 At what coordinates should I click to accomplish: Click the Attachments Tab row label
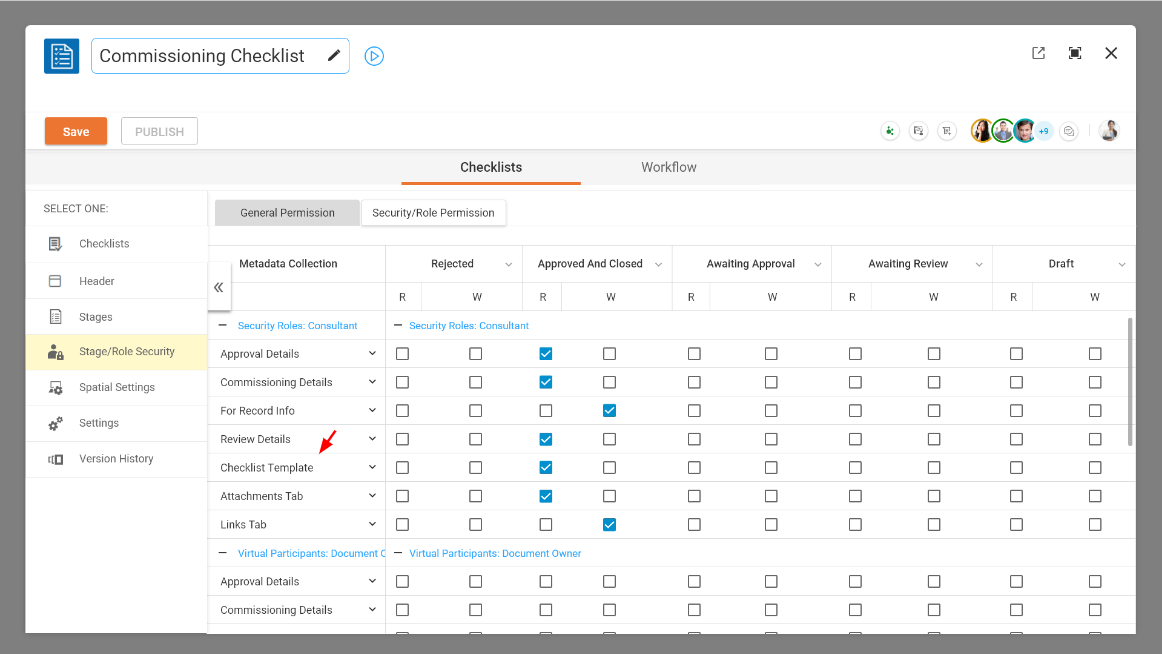pyautogui.click(x=262, y=496)
